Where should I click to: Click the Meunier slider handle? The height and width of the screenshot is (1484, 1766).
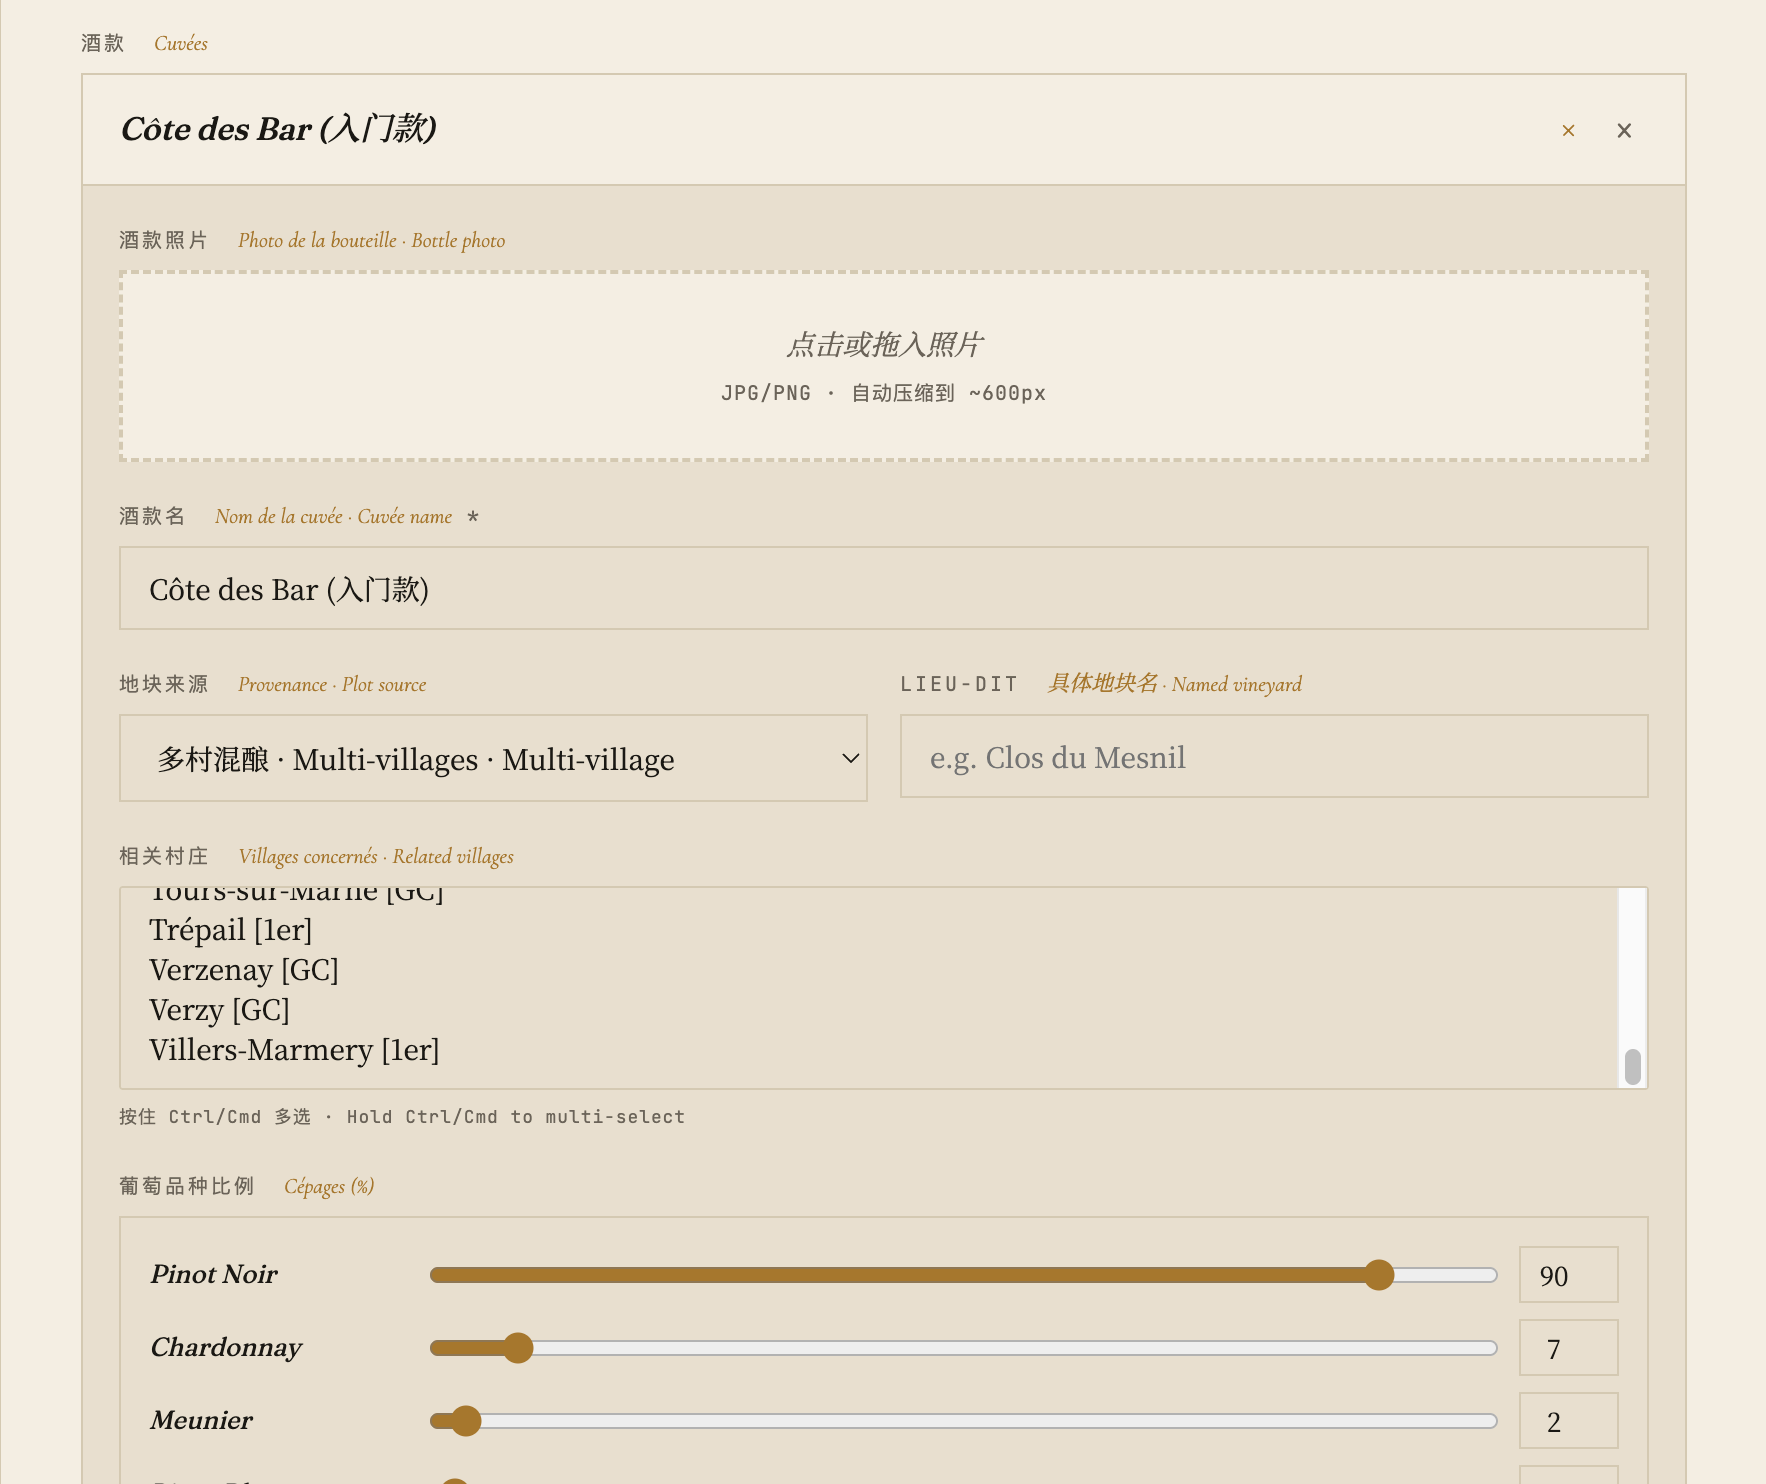[x=466, y=1421]
